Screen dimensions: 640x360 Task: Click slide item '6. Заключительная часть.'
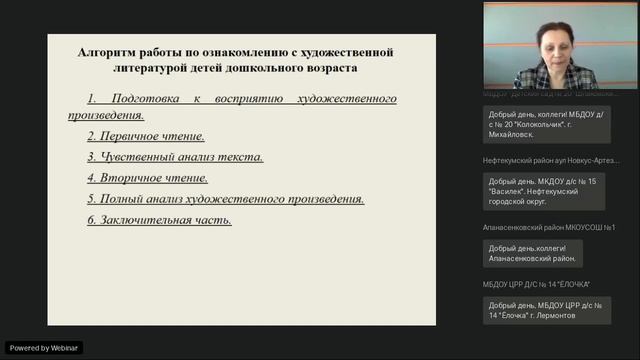(159, 220)
